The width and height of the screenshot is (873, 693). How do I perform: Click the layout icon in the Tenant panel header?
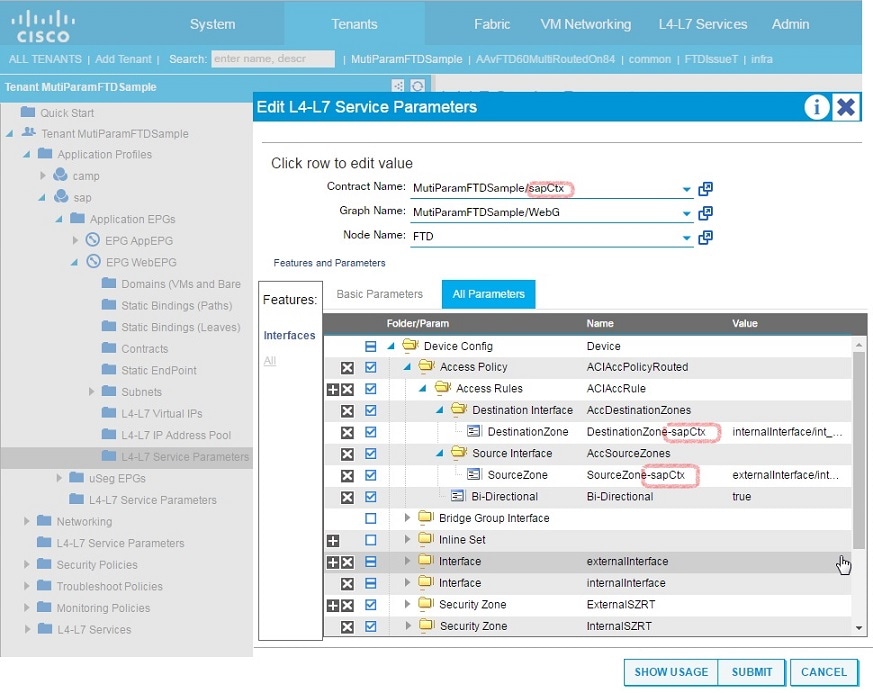[398, 86]
